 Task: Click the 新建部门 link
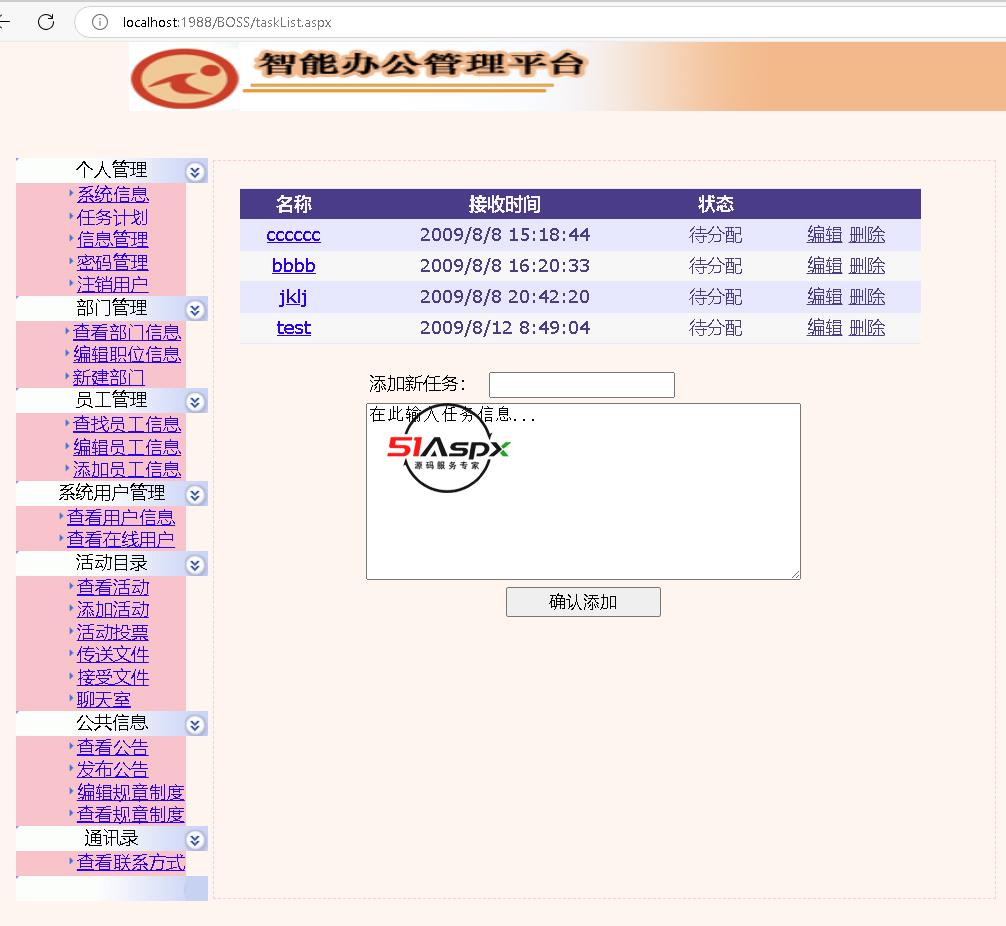(x=109, y=377)
